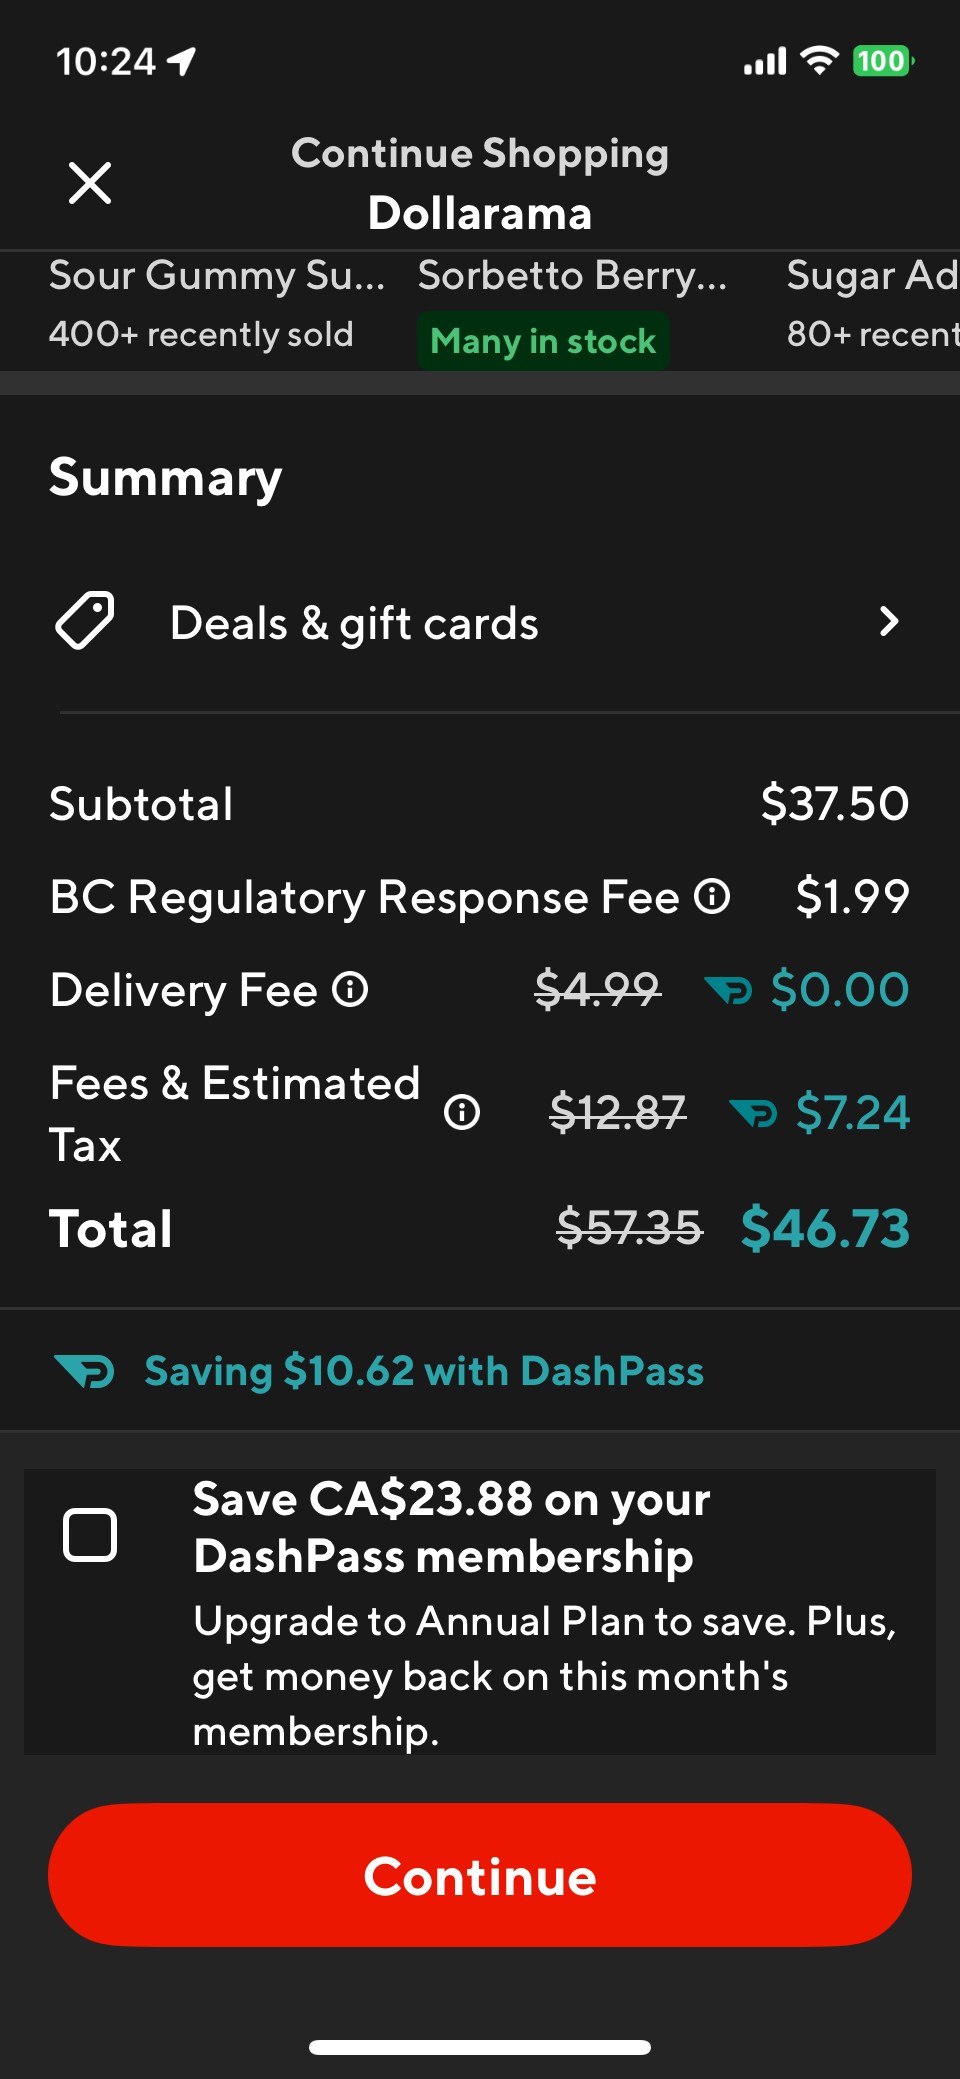Image resolution: width=960 pixels, height=2079 pixels.
Task: Open Deals & gift cards via its chevron
Action: coord(888,621)
